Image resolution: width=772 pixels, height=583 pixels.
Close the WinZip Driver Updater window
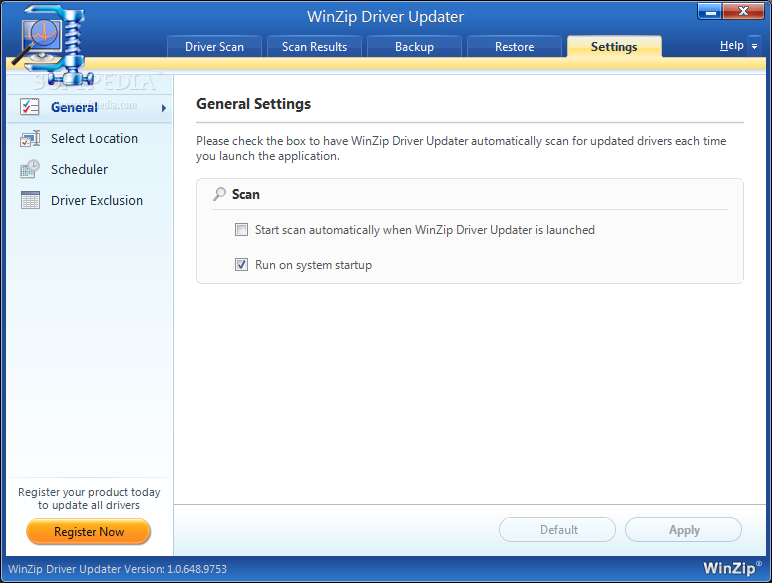pyautogui.click(x=743, y=12)
